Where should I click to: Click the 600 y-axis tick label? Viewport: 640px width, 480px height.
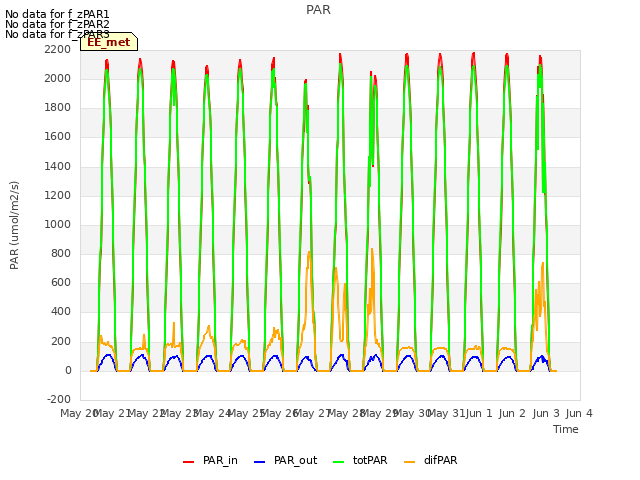(x=61, y=283)
